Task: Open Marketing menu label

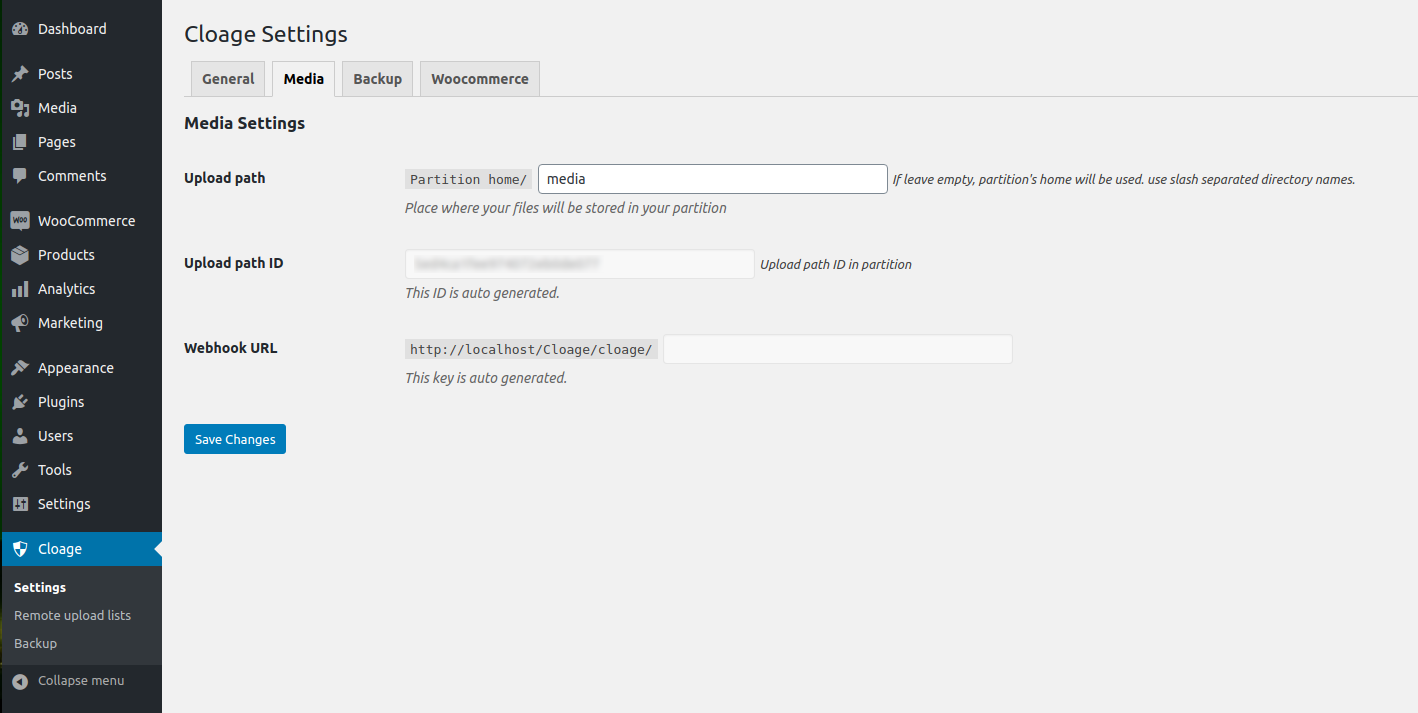Action: (70, 323)
